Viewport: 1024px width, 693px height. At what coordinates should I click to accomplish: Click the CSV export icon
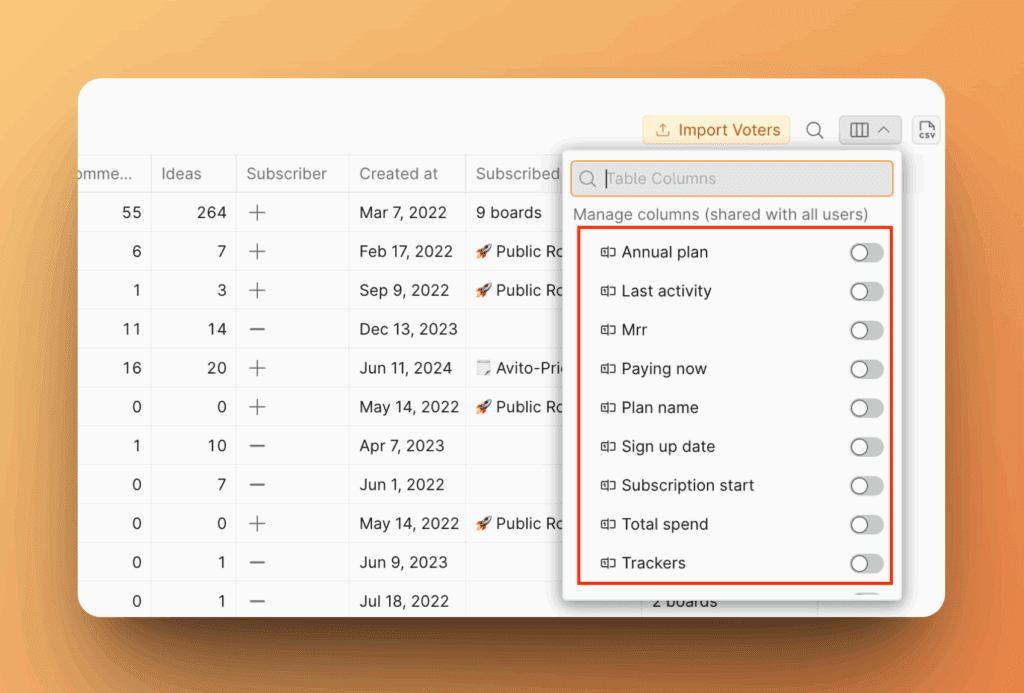click(x=926, y=130)
